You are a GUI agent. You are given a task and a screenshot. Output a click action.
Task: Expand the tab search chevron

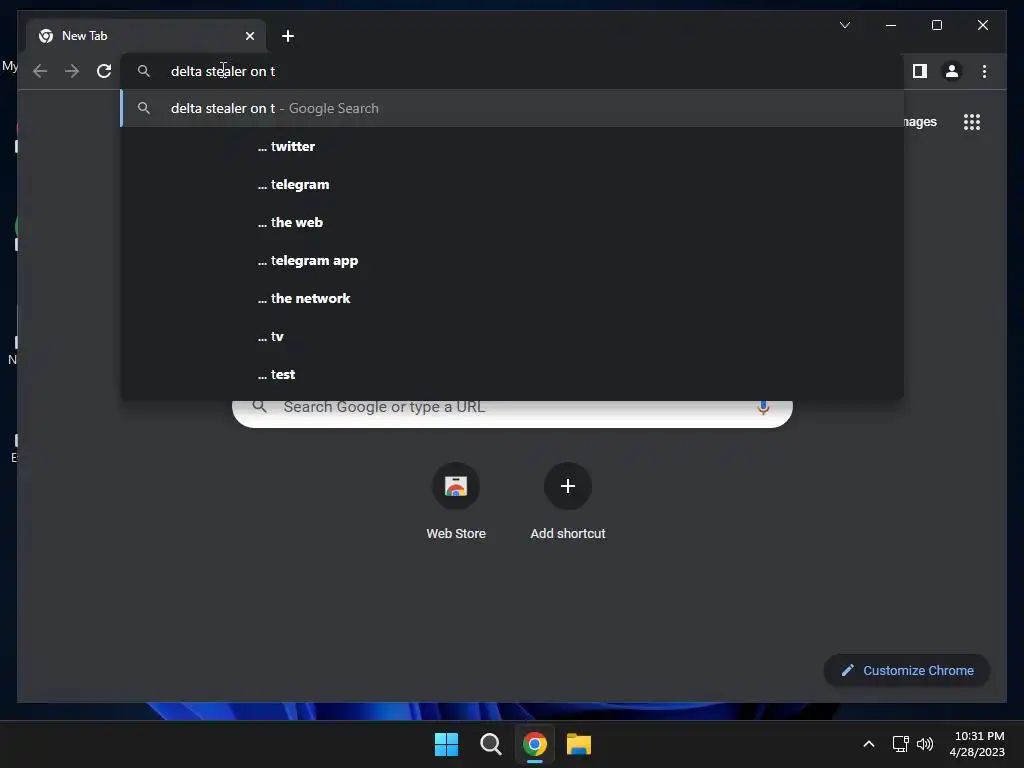tap(844, 25)
